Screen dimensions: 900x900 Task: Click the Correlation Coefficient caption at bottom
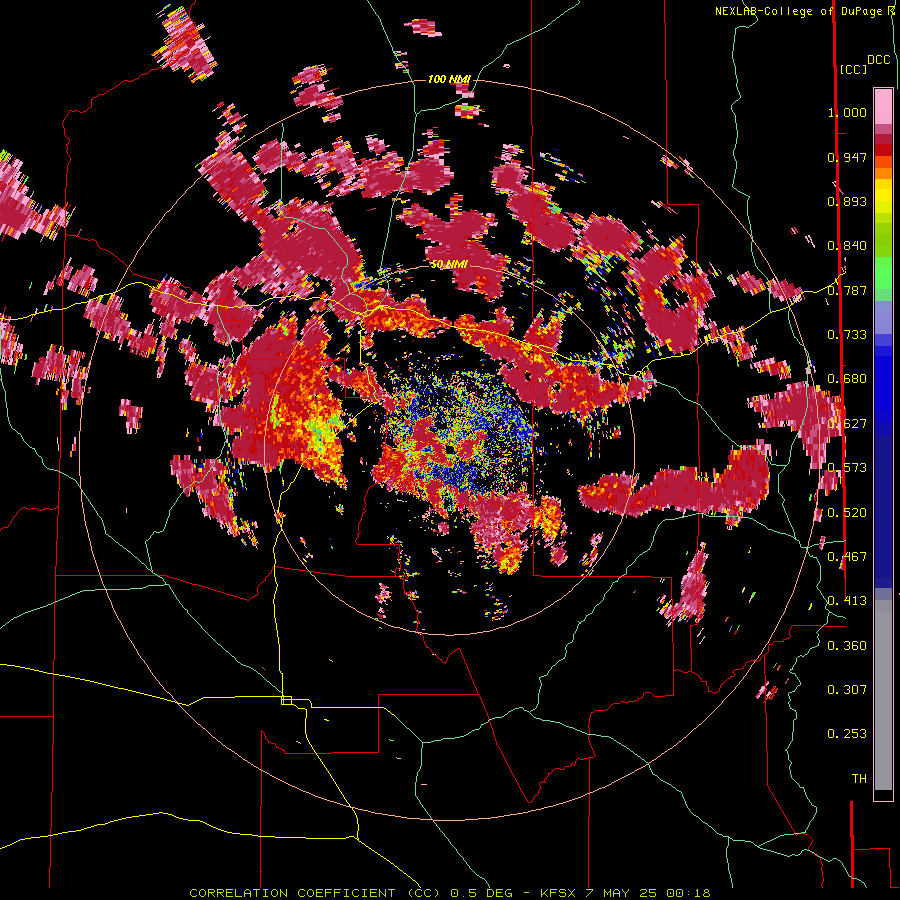[x=450, y=893]
